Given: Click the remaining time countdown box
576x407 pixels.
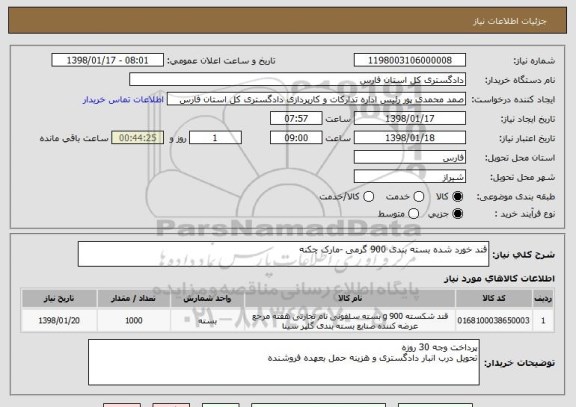Looking at the screenshot, I should (138, 138).
